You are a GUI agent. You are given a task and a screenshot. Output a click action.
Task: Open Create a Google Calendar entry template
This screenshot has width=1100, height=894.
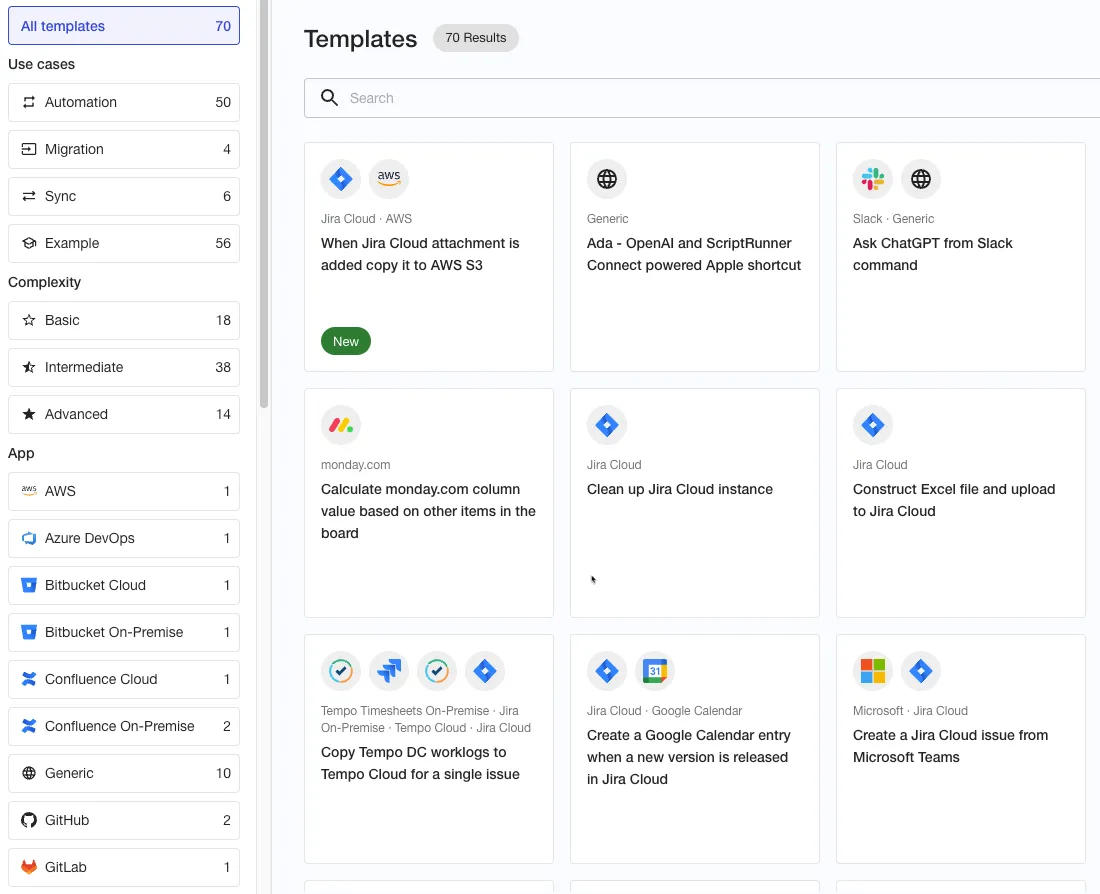pyautogui.click(x=695, y=749)
